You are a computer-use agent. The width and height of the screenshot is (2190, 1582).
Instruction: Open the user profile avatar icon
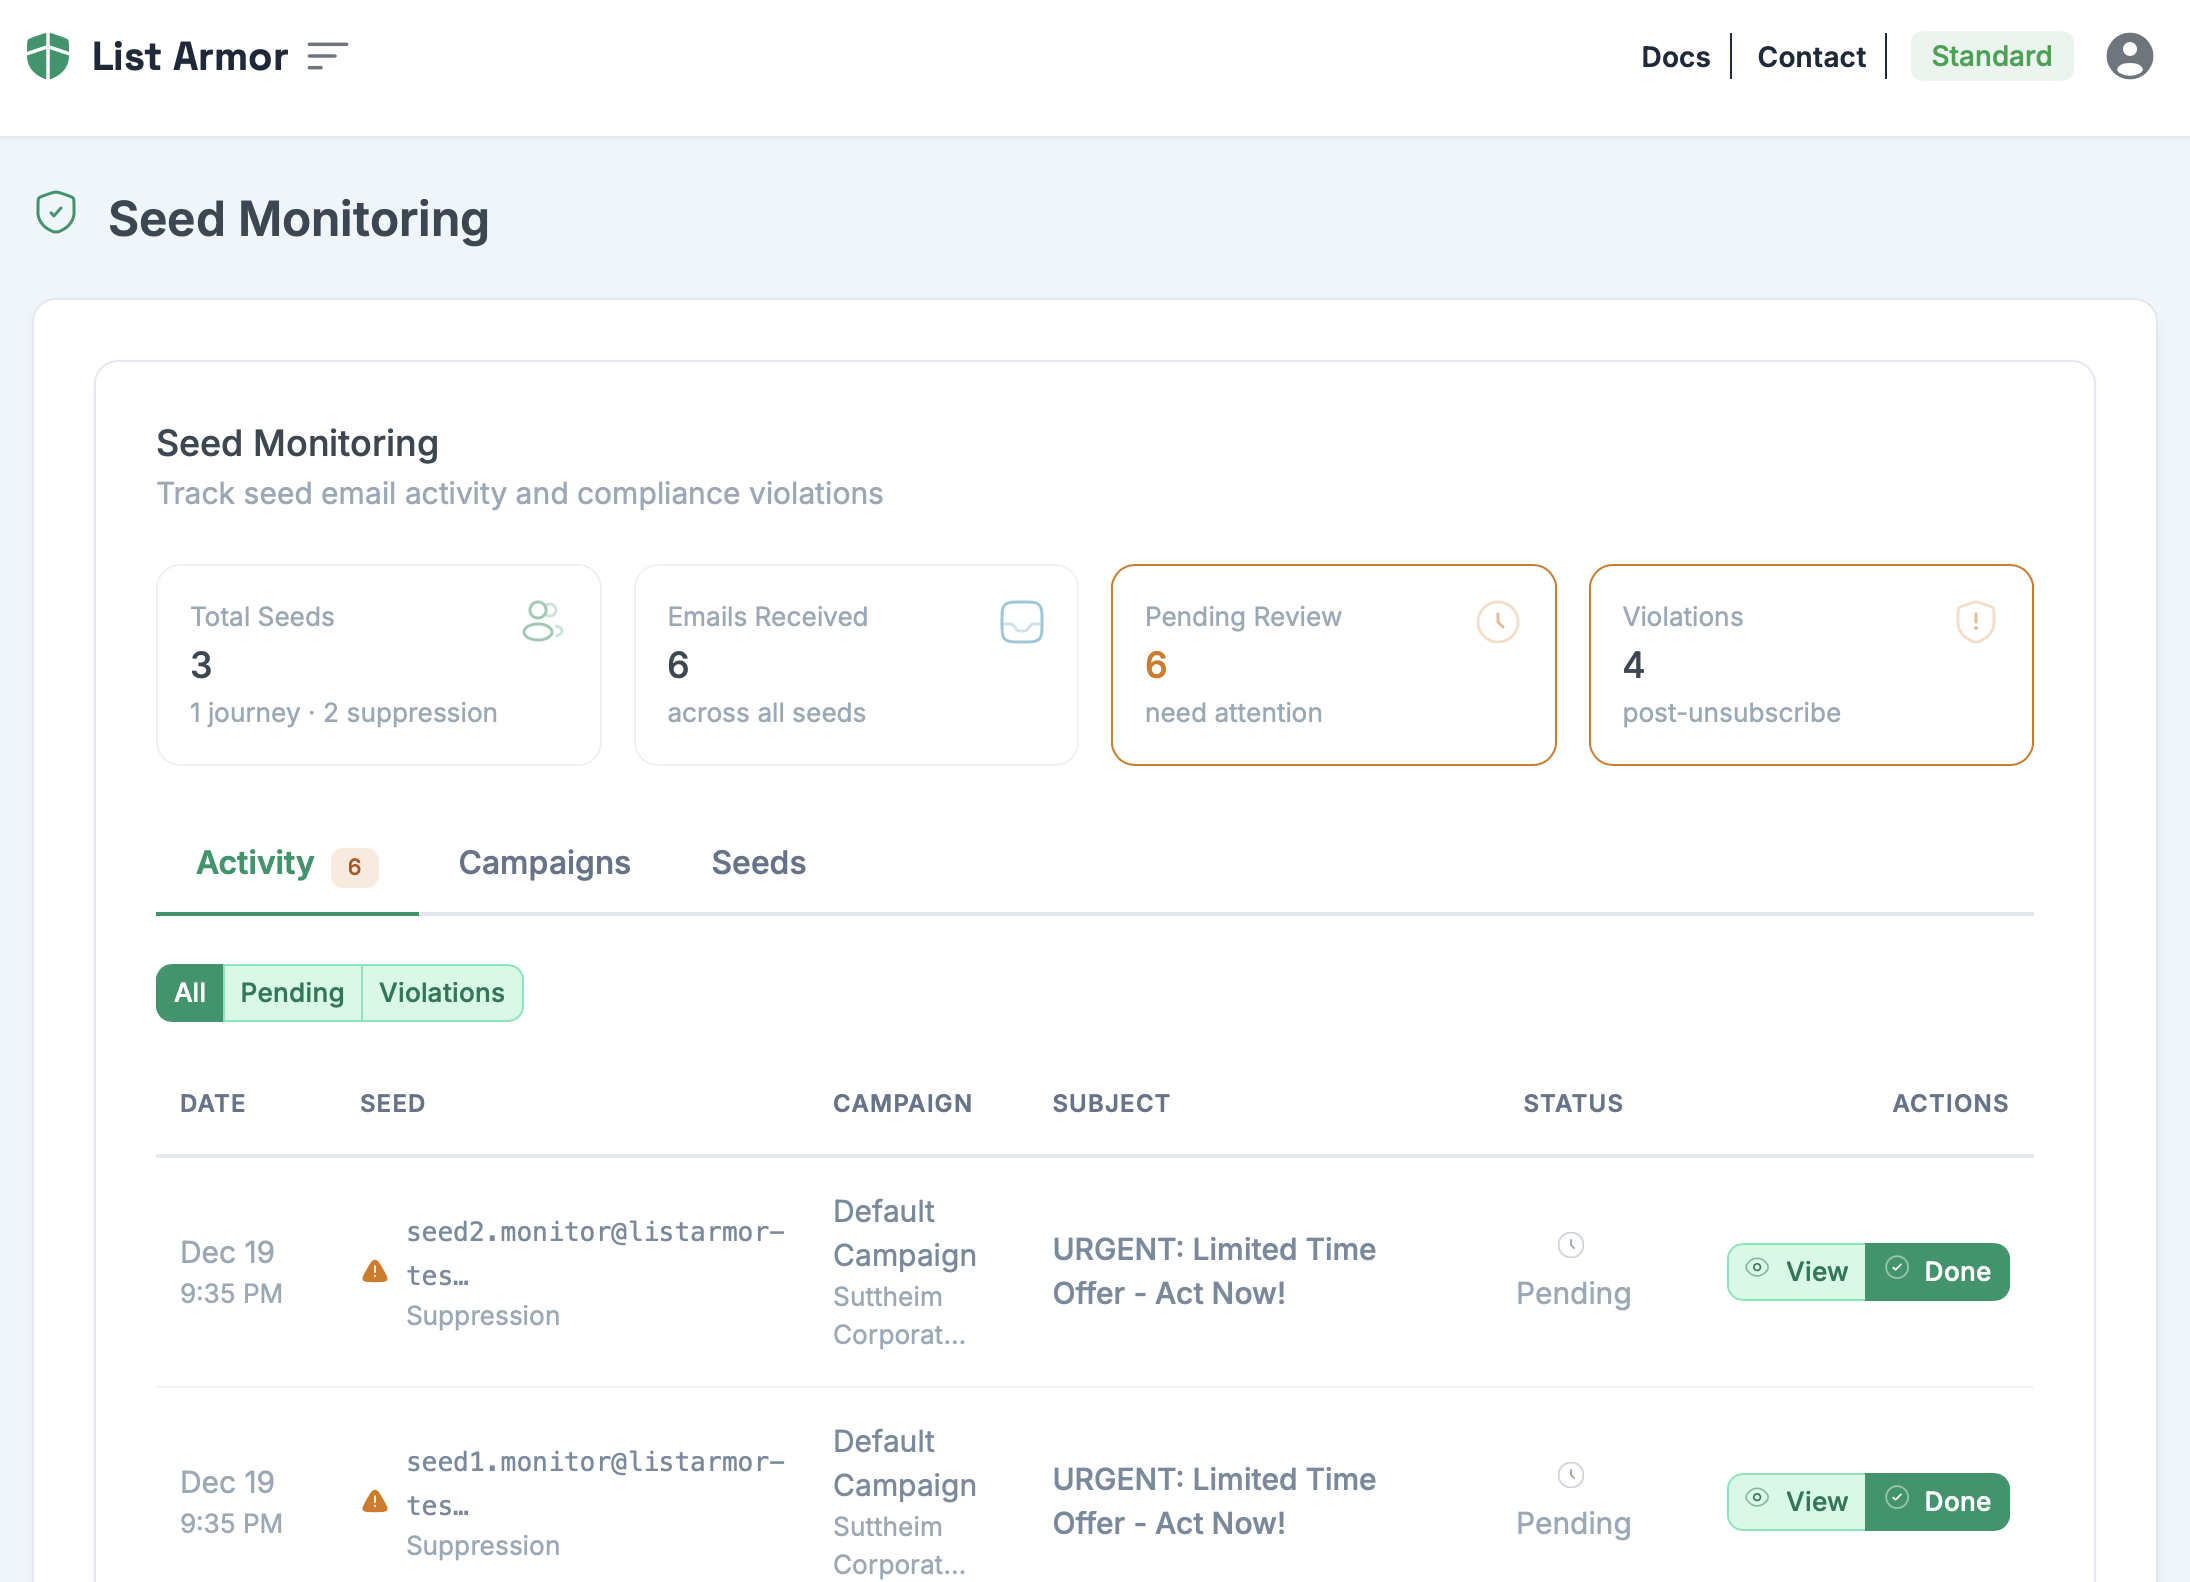[x=2129, y=56]
